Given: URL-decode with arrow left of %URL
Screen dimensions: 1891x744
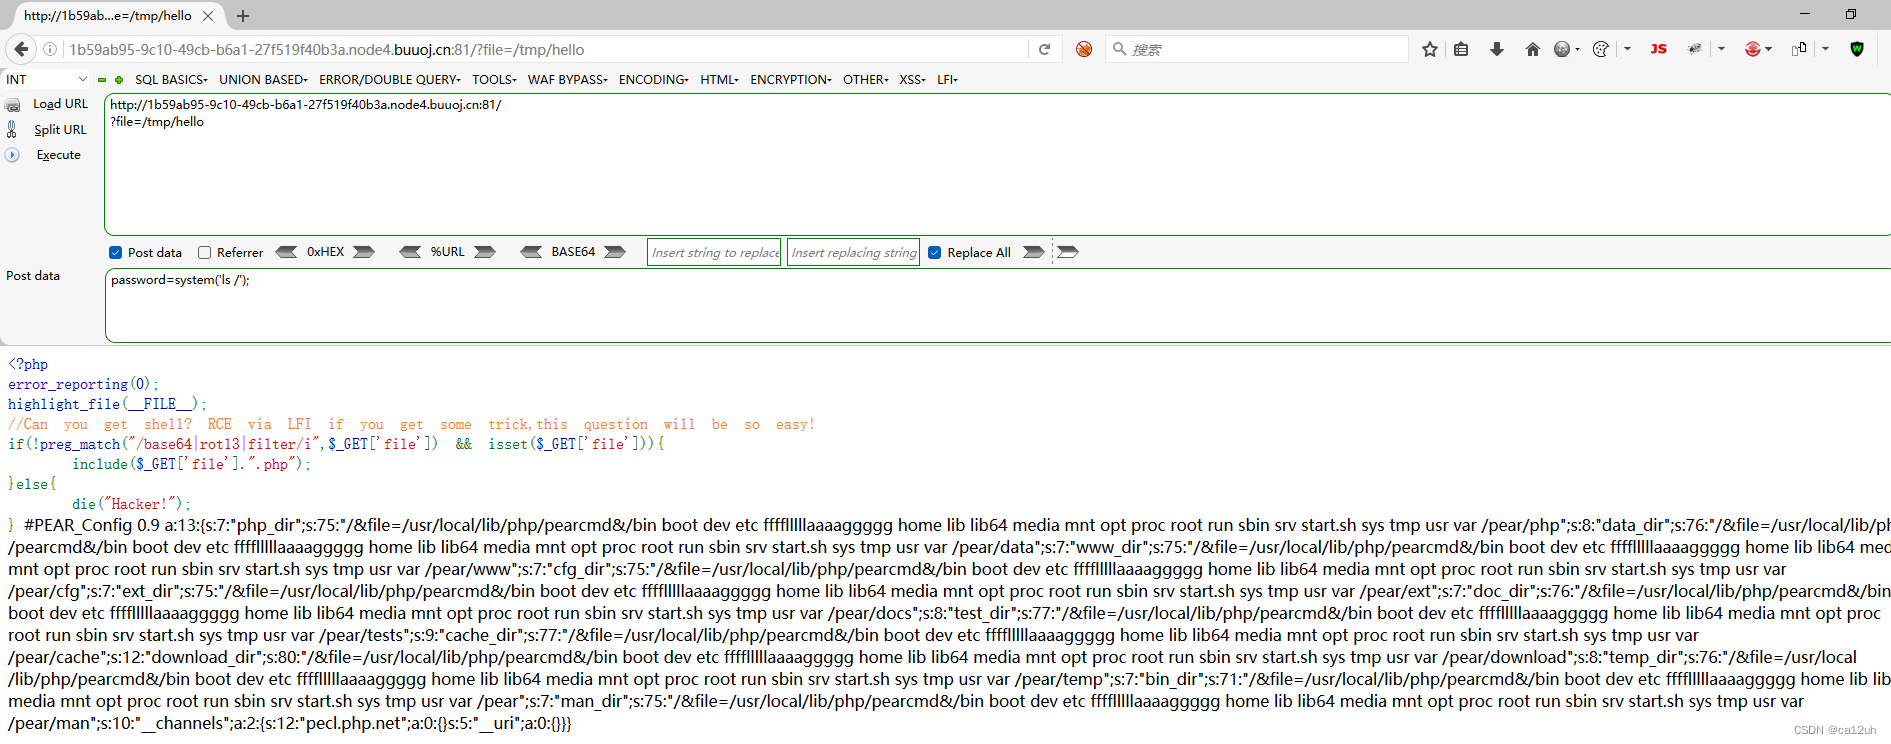Looking at the screenshot, I should [410, 252].
